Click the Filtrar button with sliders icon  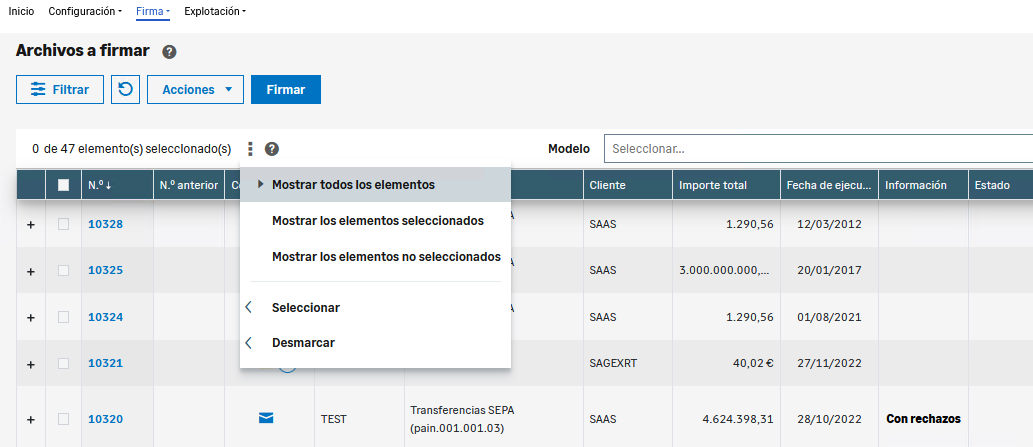[x=60, y=89]
